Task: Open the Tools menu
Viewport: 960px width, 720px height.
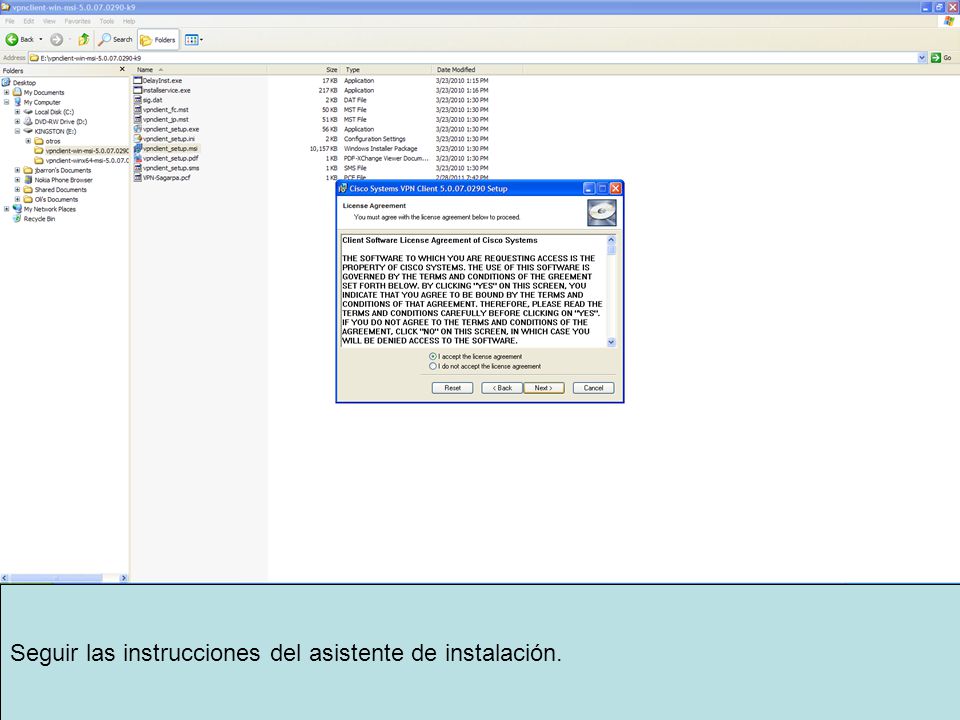Action: click(107, 21)
